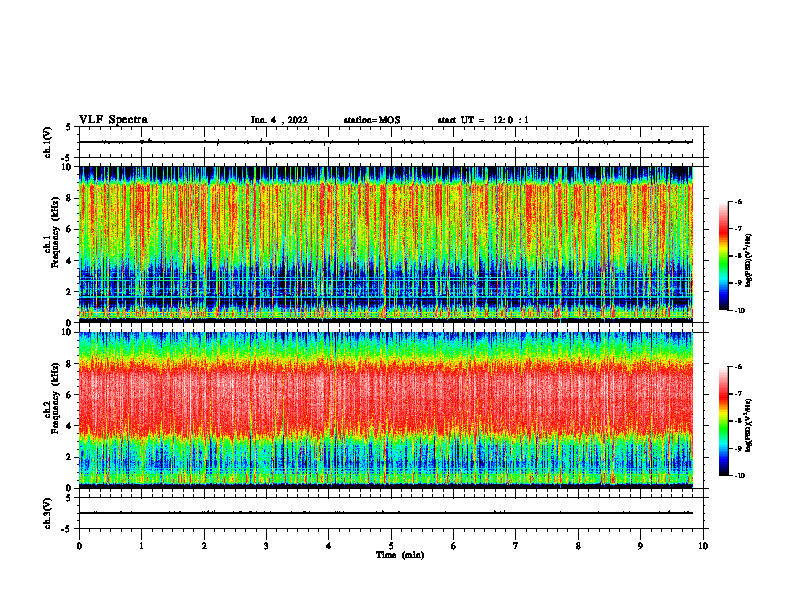Viewport: 792px width, 612px height.
Task: Select the ch.2 "Frequency (kHz)" axis label
Action: click(55, 398)
